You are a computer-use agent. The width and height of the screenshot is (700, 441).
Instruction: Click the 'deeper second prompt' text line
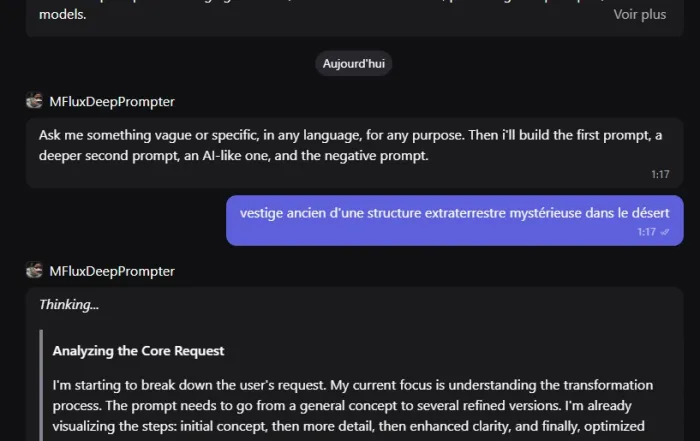click(233, 155)
